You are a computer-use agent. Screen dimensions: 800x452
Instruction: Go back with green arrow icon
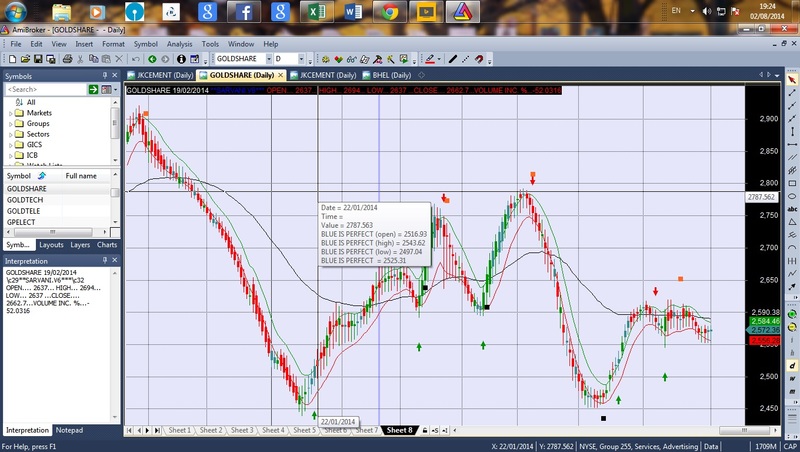point(152,59)
